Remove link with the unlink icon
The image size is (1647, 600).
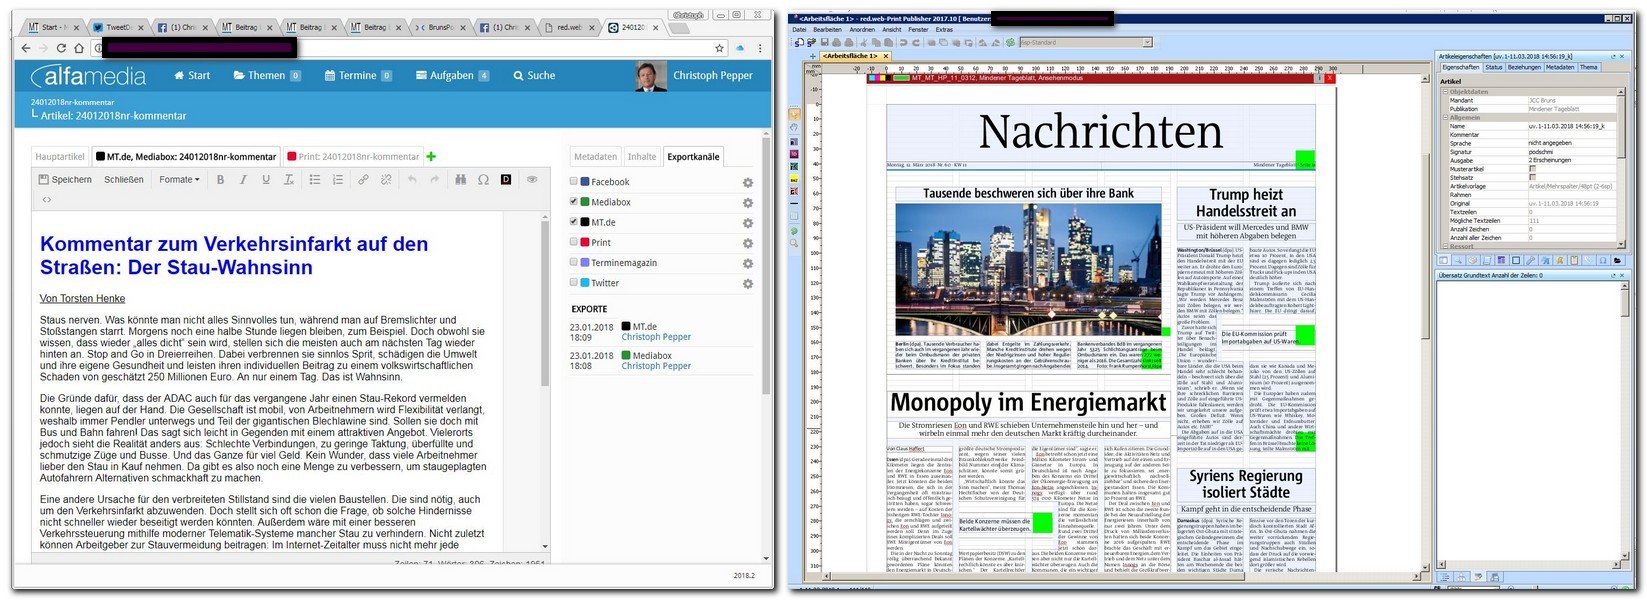coord(386,179)
